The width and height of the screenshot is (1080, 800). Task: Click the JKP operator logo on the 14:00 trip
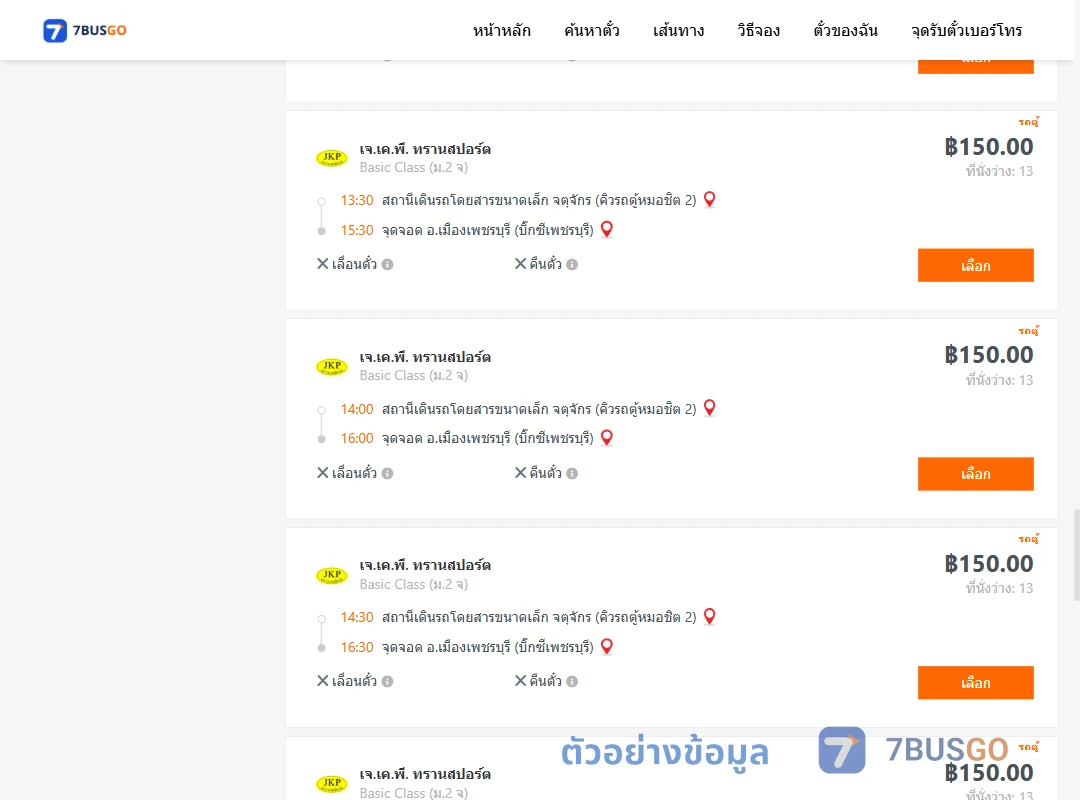click(x=332, y=367)
